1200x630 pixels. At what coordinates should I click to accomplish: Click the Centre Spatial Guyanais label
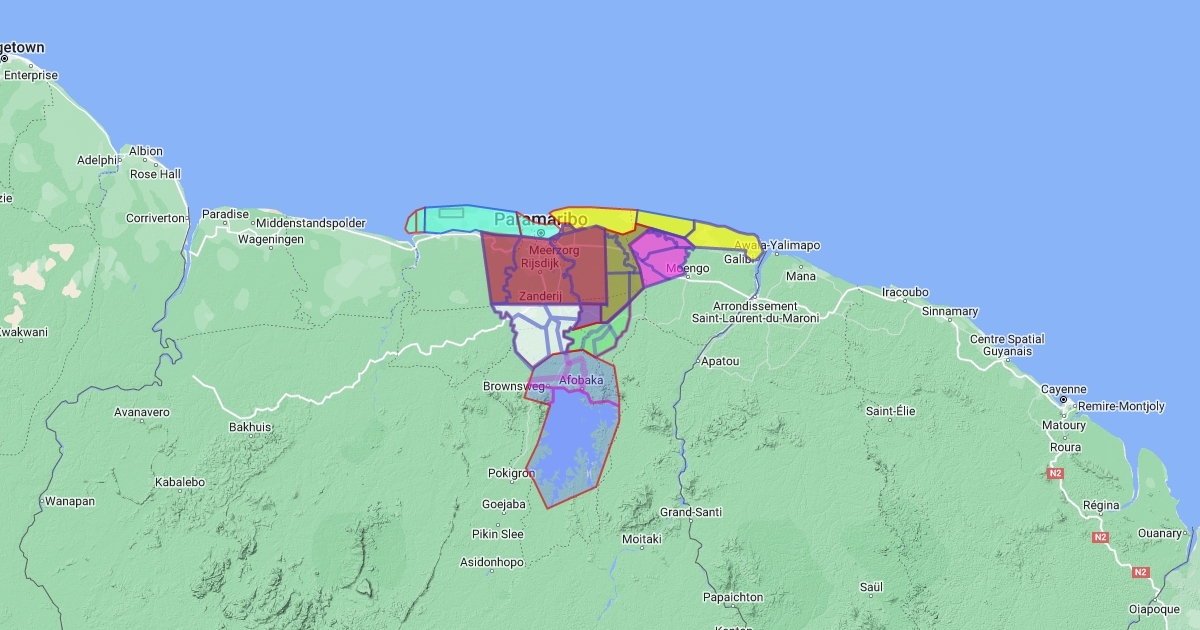tap(1007, 345)
